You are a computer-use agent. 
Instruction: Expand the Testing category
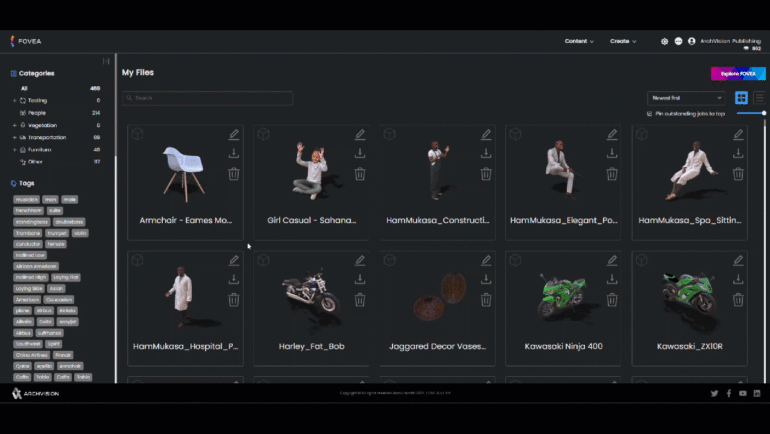[14, 101]
